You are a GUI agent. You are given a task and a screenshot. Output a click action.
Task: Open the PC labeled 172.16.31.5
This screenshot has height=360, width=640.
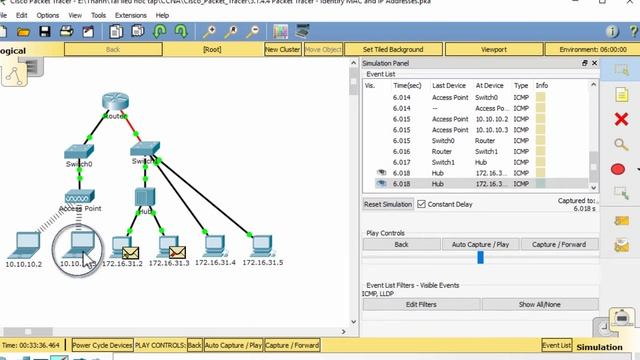tap(262, 246)
